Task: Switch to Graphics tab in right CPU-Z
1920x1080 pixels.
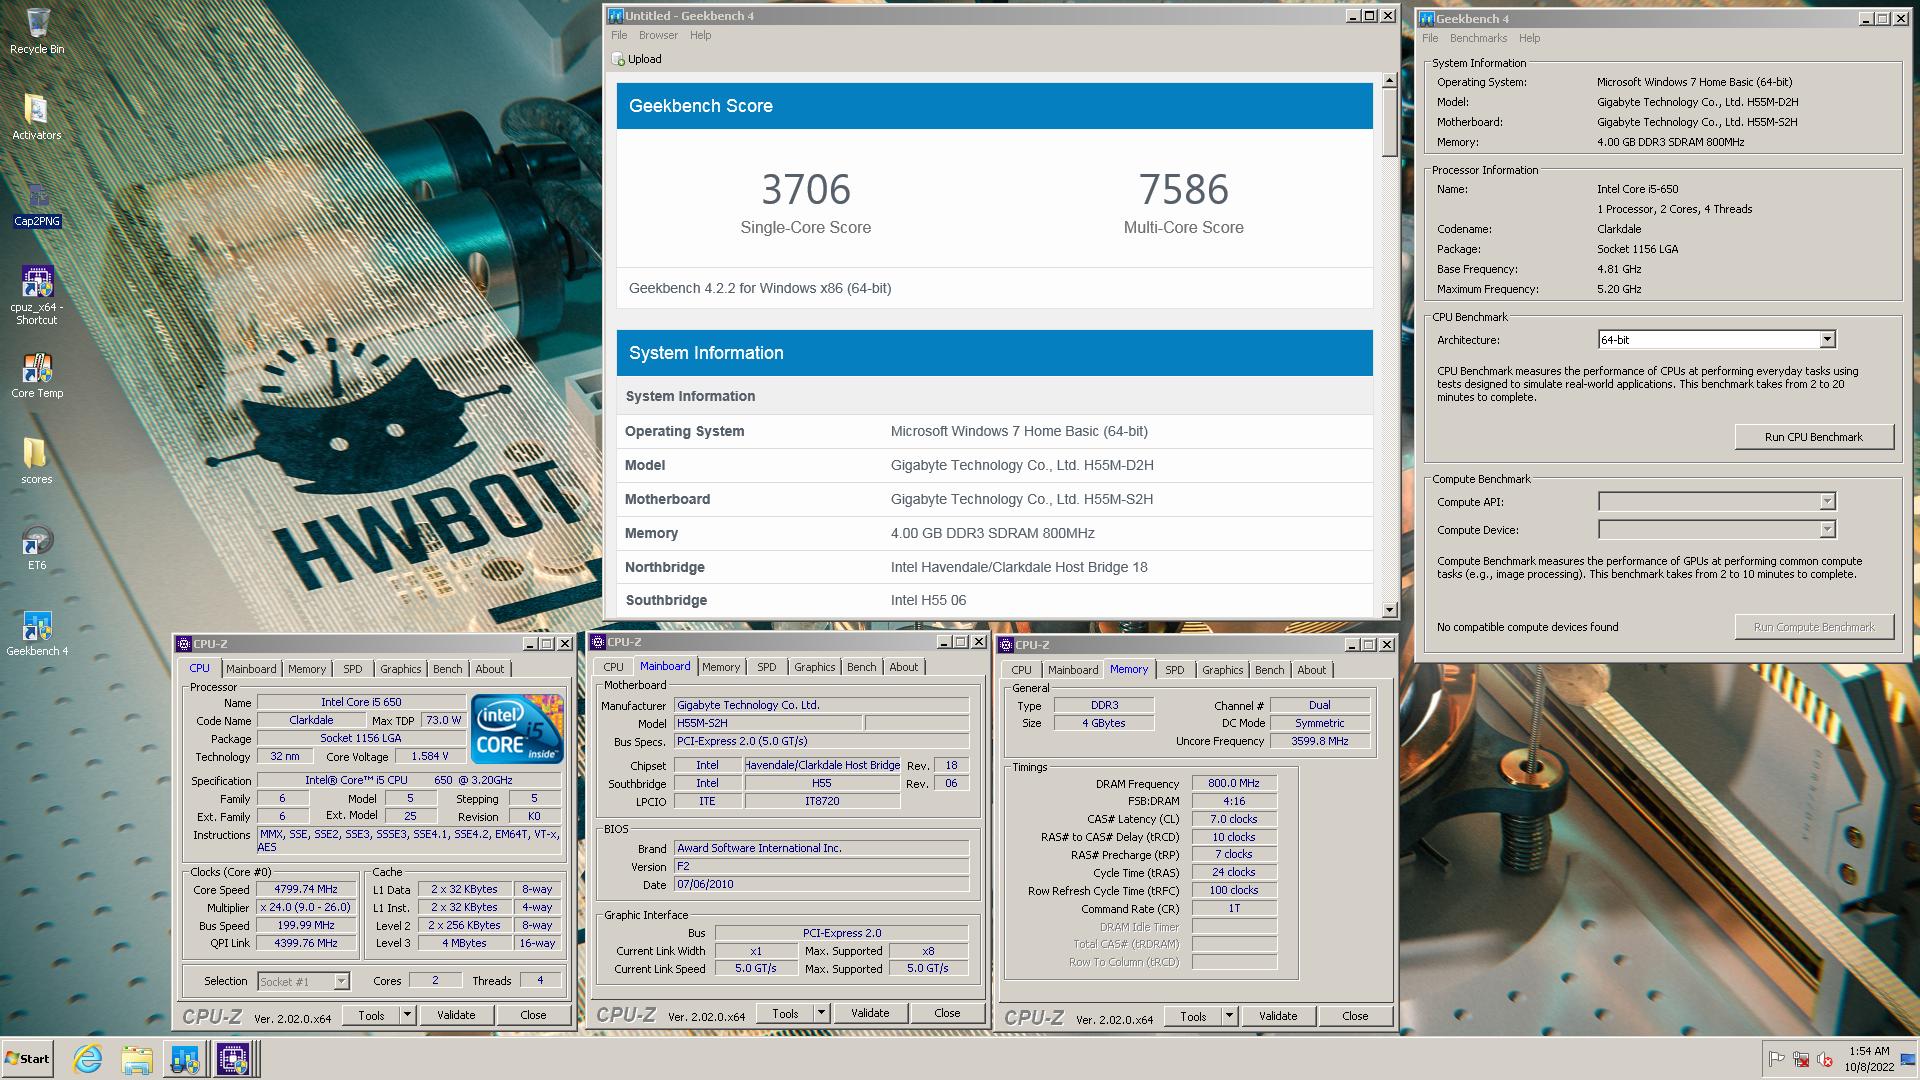Action: coord(1222,670)
